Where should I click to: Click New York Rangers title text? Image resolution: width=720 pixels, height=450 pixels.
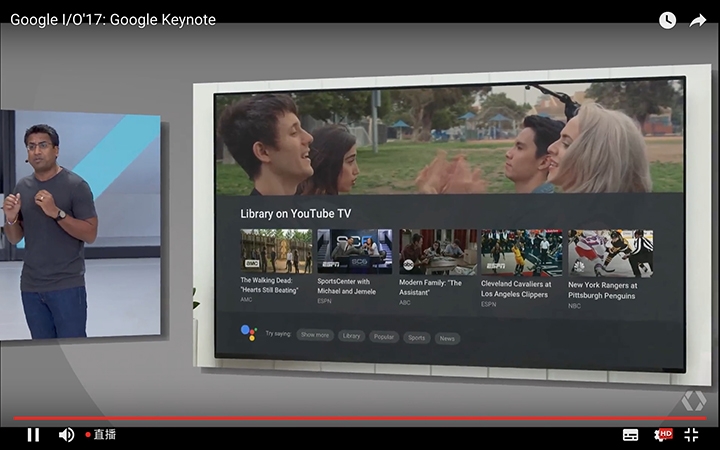click(x=602, y=290)
